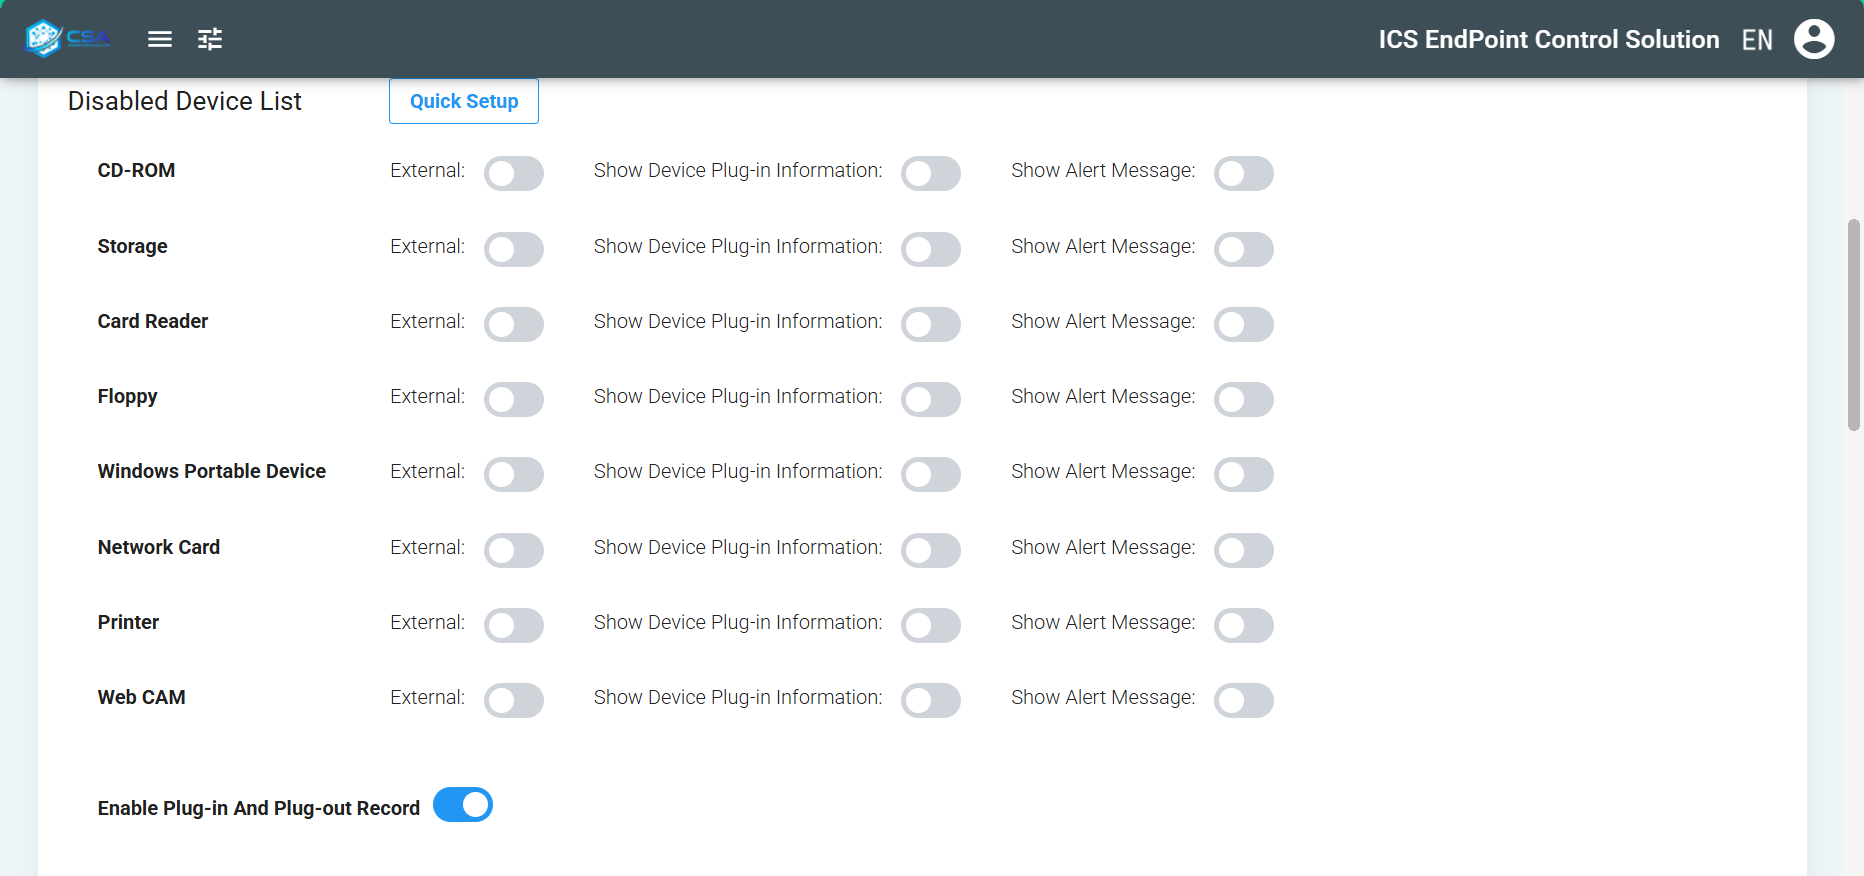Open the user account profile icon
Viewport: 1864px width, 876px height.
tap(1813, 39)
